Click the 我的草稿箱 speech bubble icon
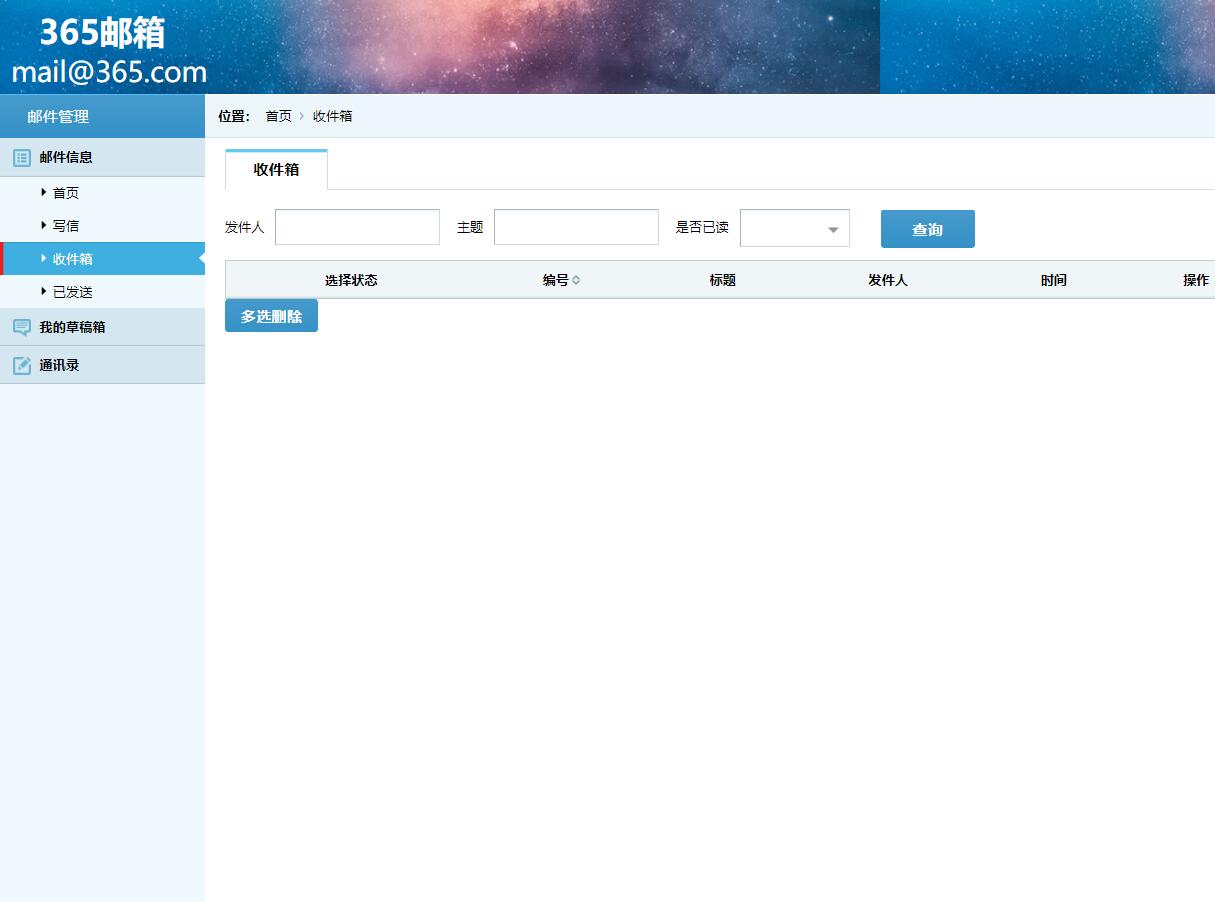1215x902 pixels. point(21,327)
